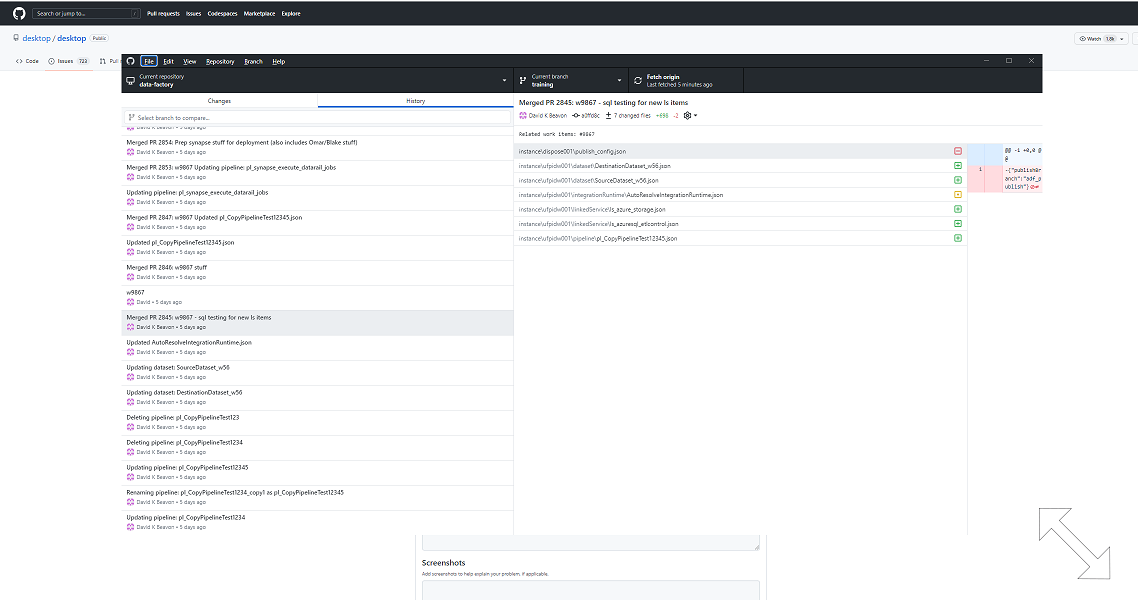Select commit Updating dataset: DestinationDataset_w56
The image size is (1138, 600).
pos(317,397)
